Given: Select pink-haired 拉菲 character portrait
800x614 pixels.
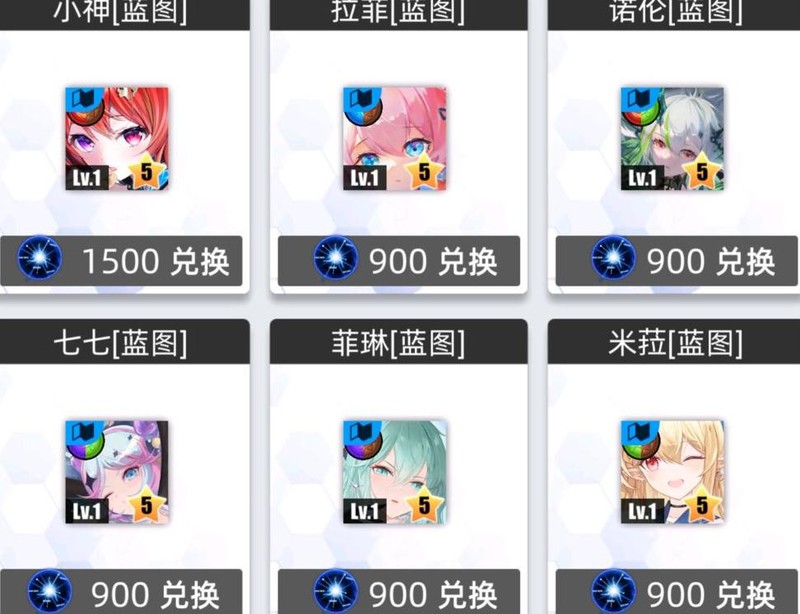Looking at the screenshot, I should pyautogui.click(x=394, y=139).
